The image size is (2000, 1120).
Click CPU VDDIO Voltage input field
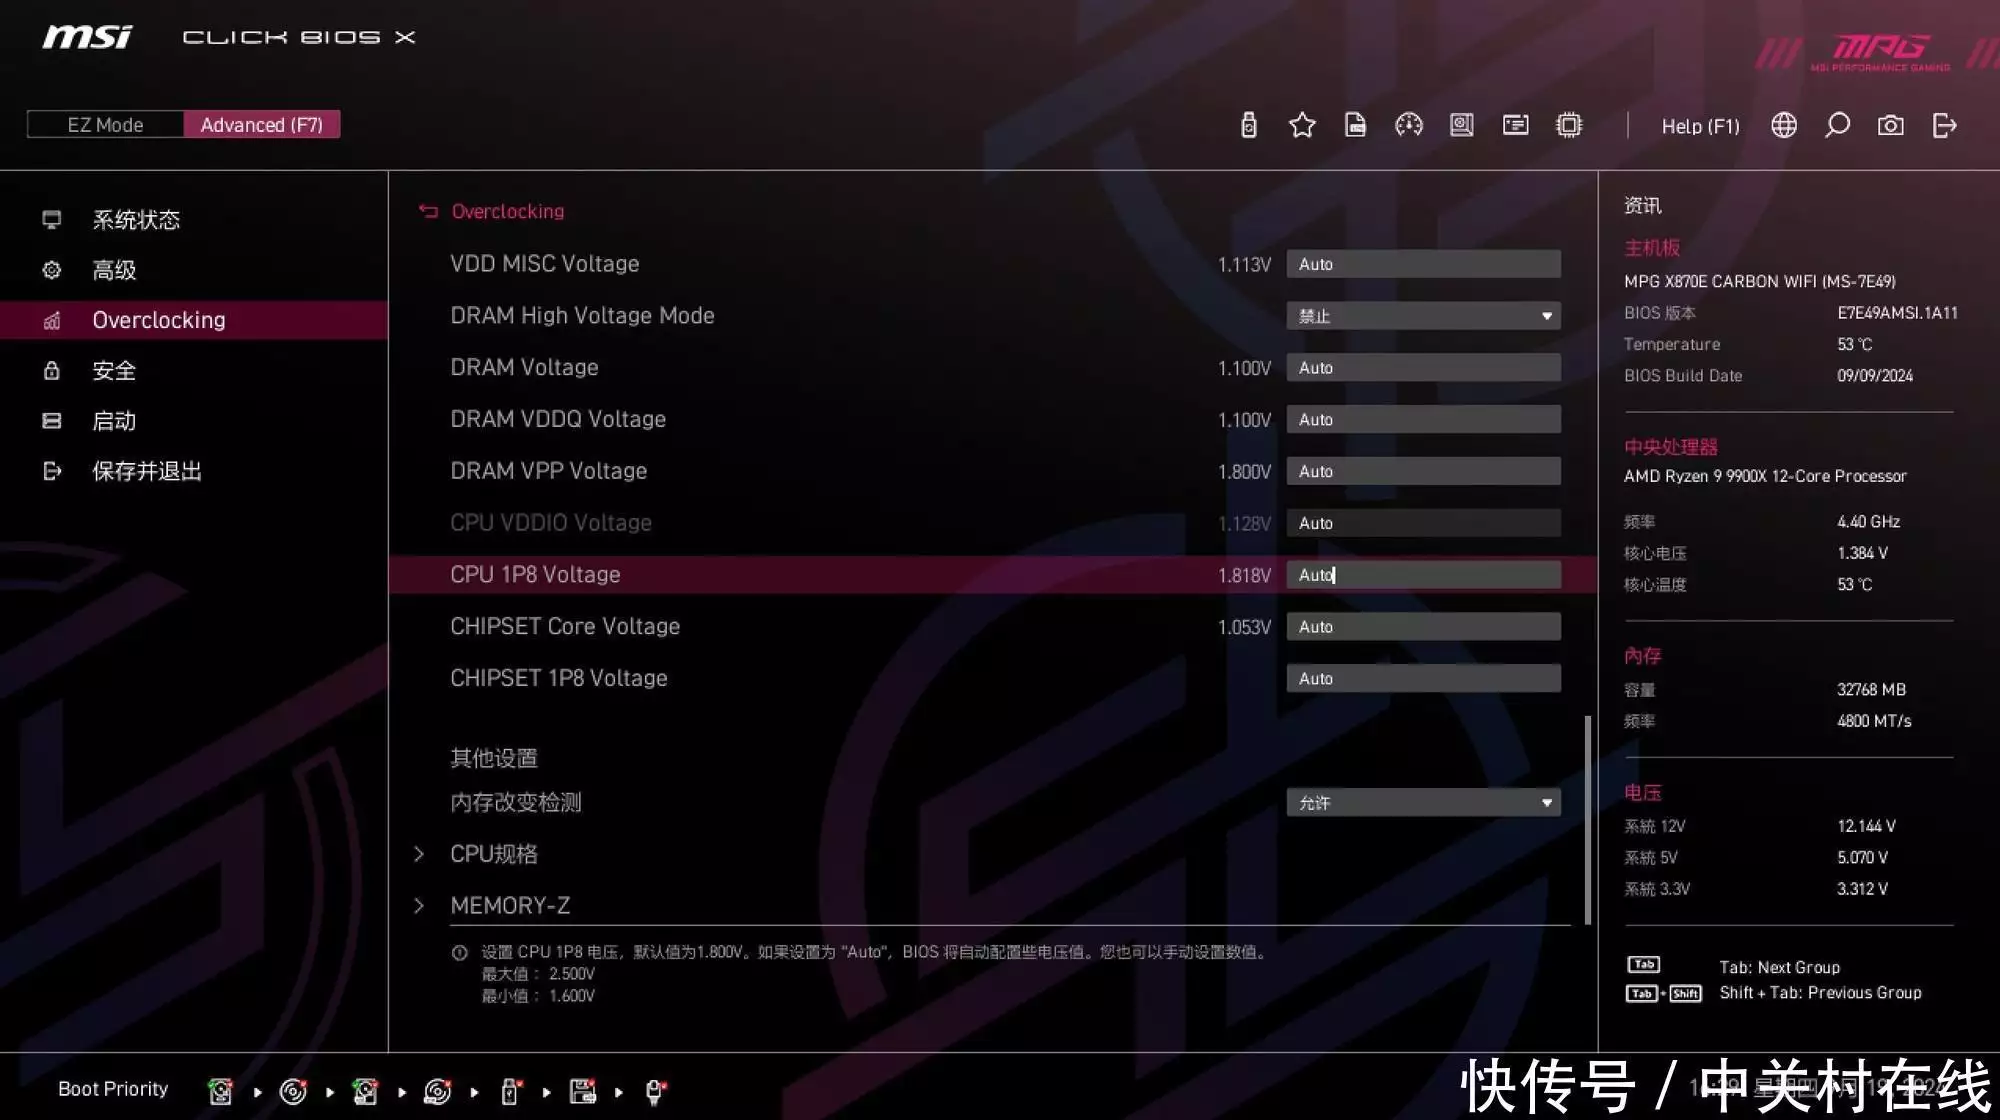coord(1423,523)
